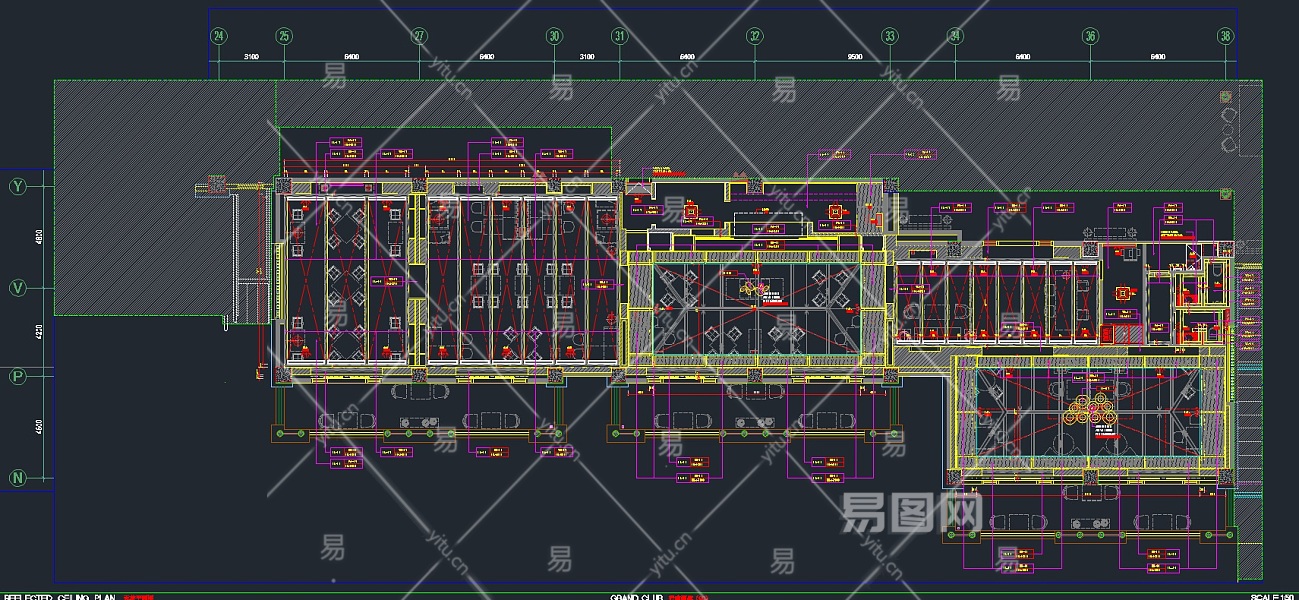Select grid axis bubble 38

[1225, 36]
